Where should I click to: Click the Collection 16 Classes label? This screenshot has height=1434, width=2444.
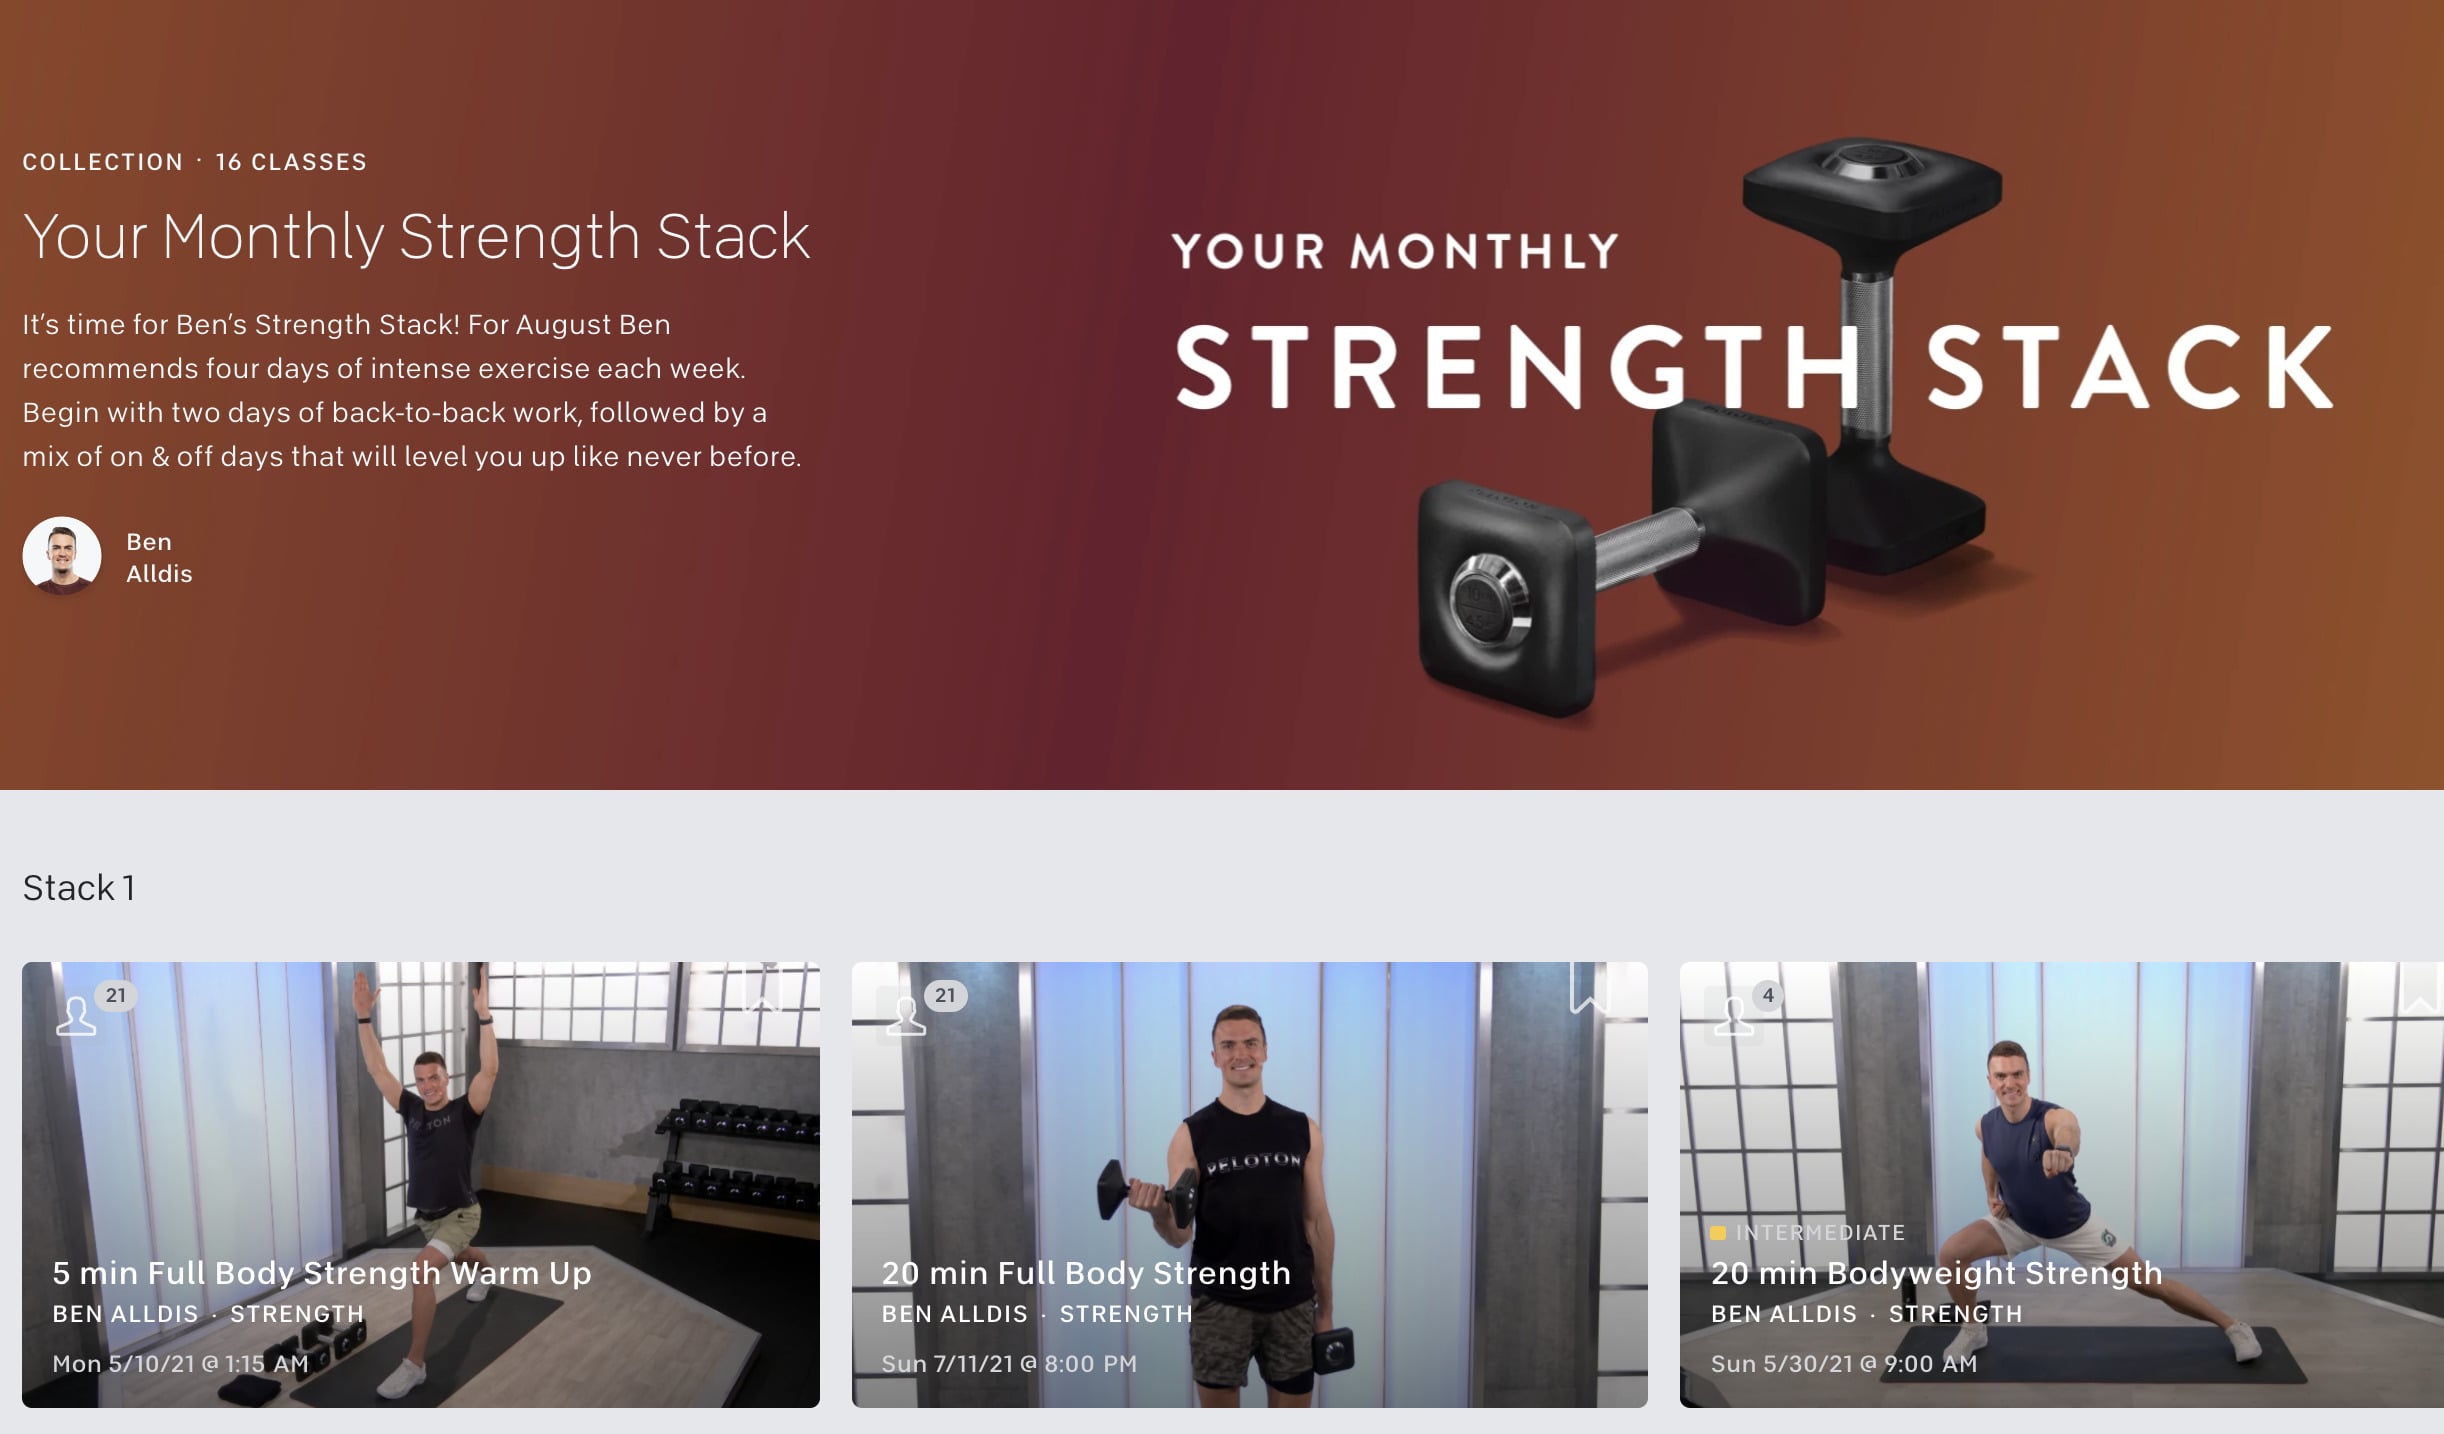tap(195, 162)
